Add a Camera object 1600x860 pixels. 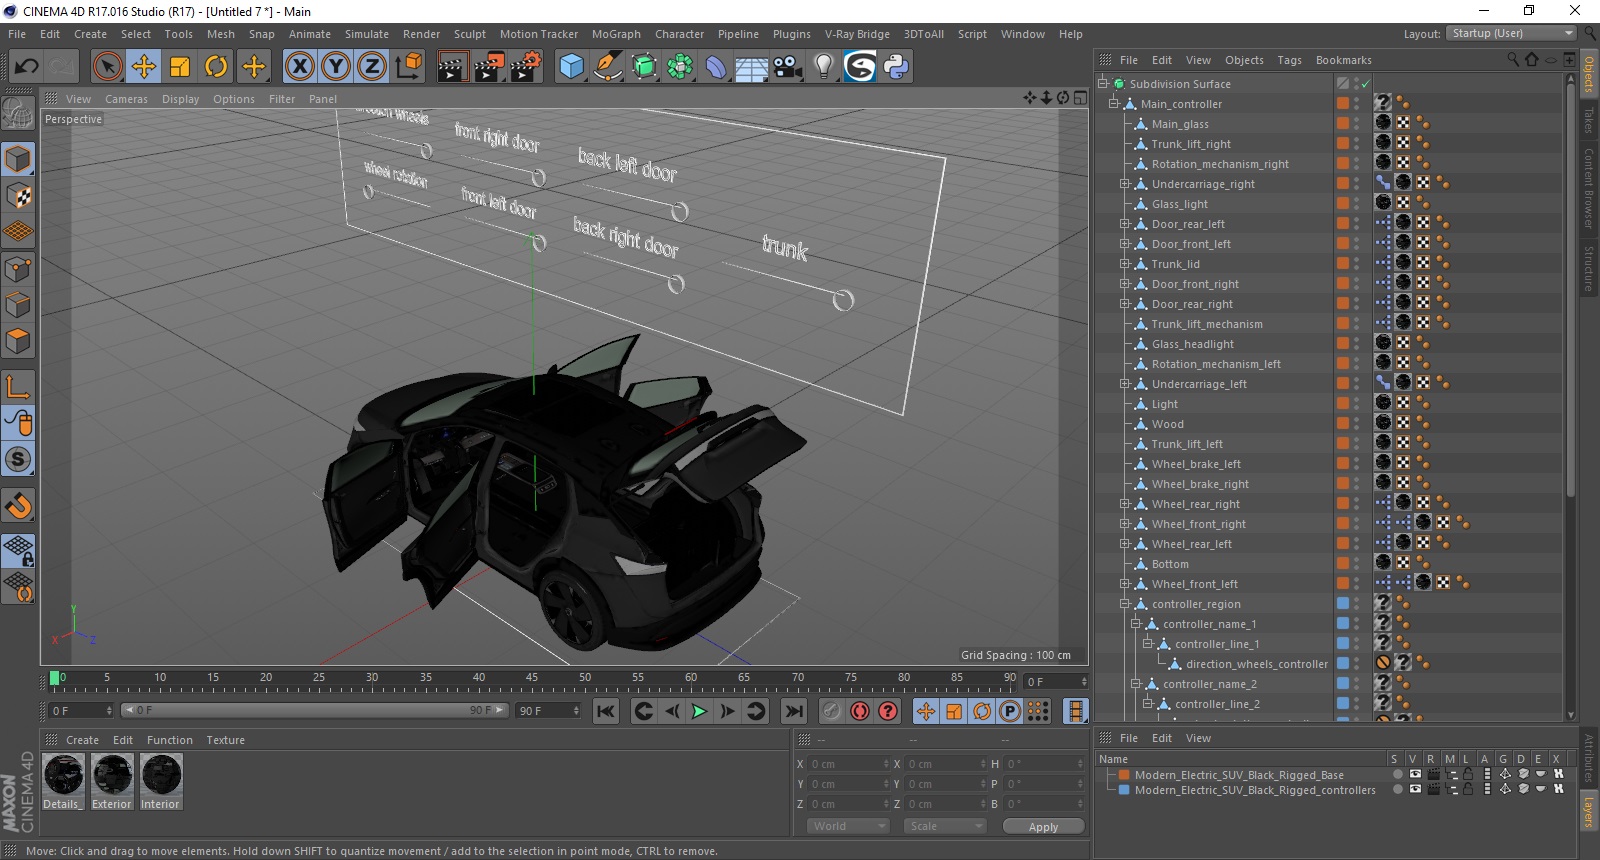(x=787, y=67)
